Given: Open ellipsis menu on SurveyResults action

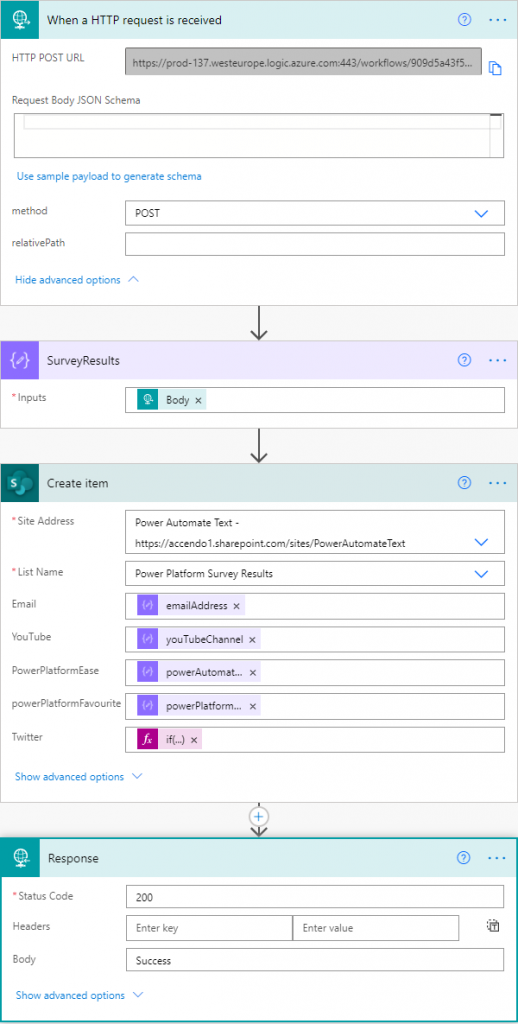Looking at the screenshot, I should [498, 360].
